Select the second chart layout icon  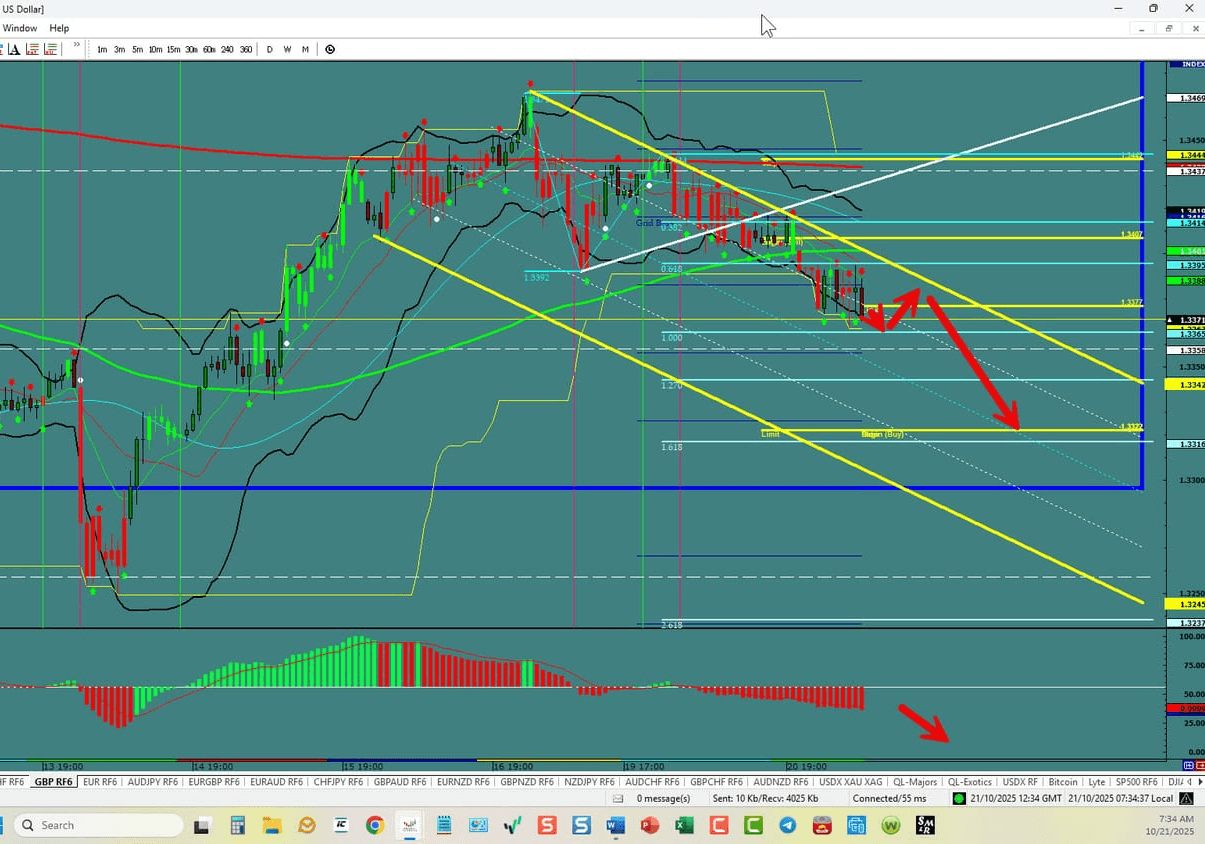pyautogui.click(x=51, y=49)
